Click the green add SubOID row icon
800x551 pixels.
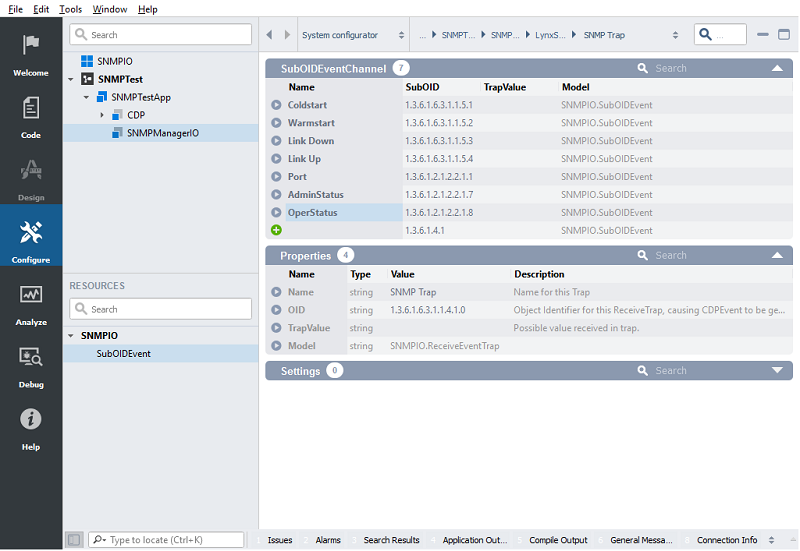coord(276,230)
